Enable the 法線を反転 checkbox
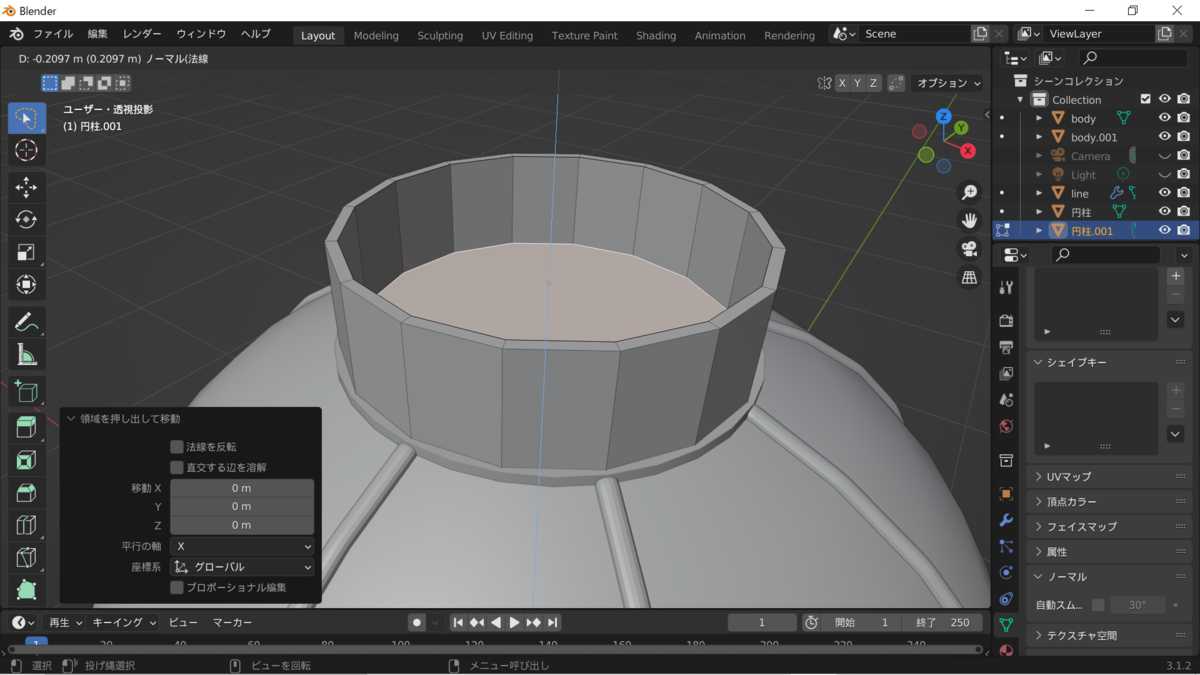 pyautogui.click(x=177, y=447)
